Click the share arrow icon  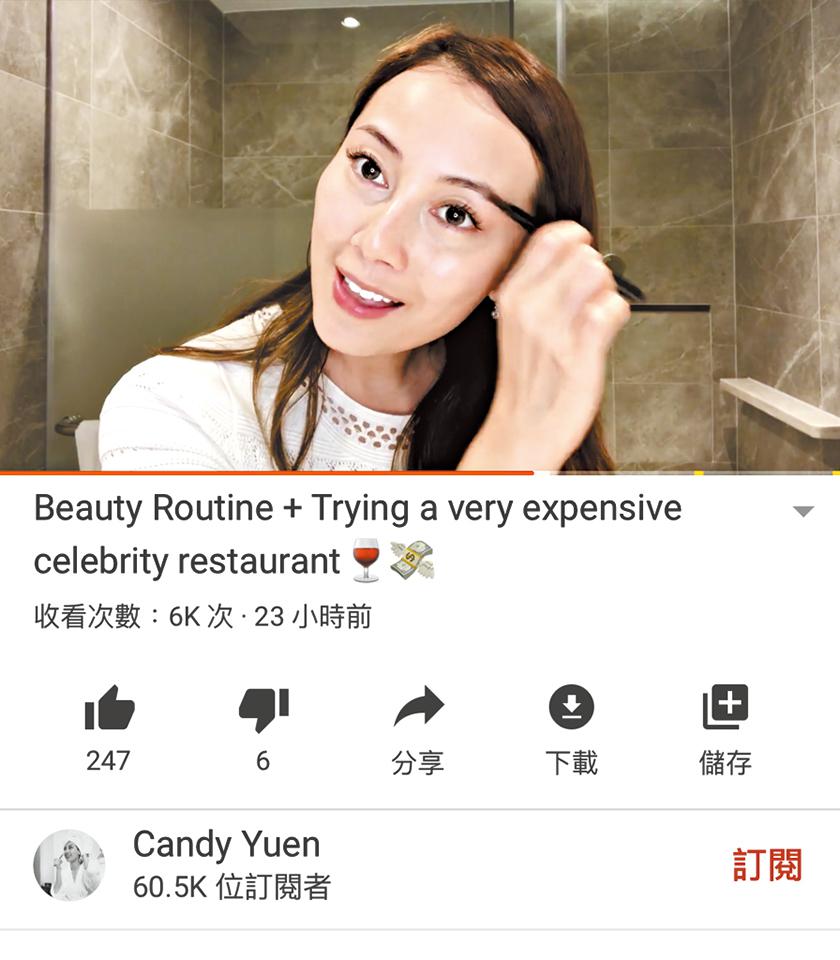tap(419, 707)
